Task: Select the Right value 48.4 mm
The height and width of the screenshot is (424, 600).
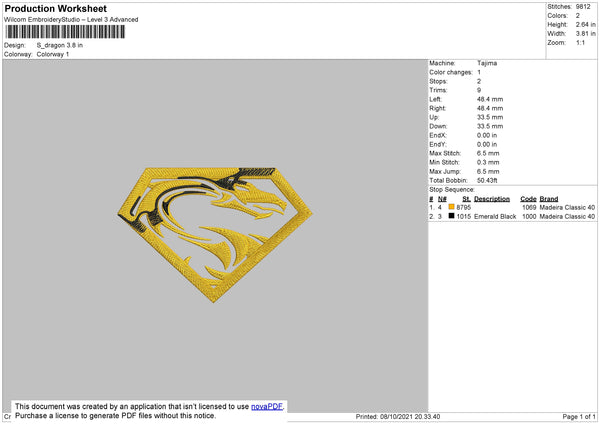Action: click(490, 108)
